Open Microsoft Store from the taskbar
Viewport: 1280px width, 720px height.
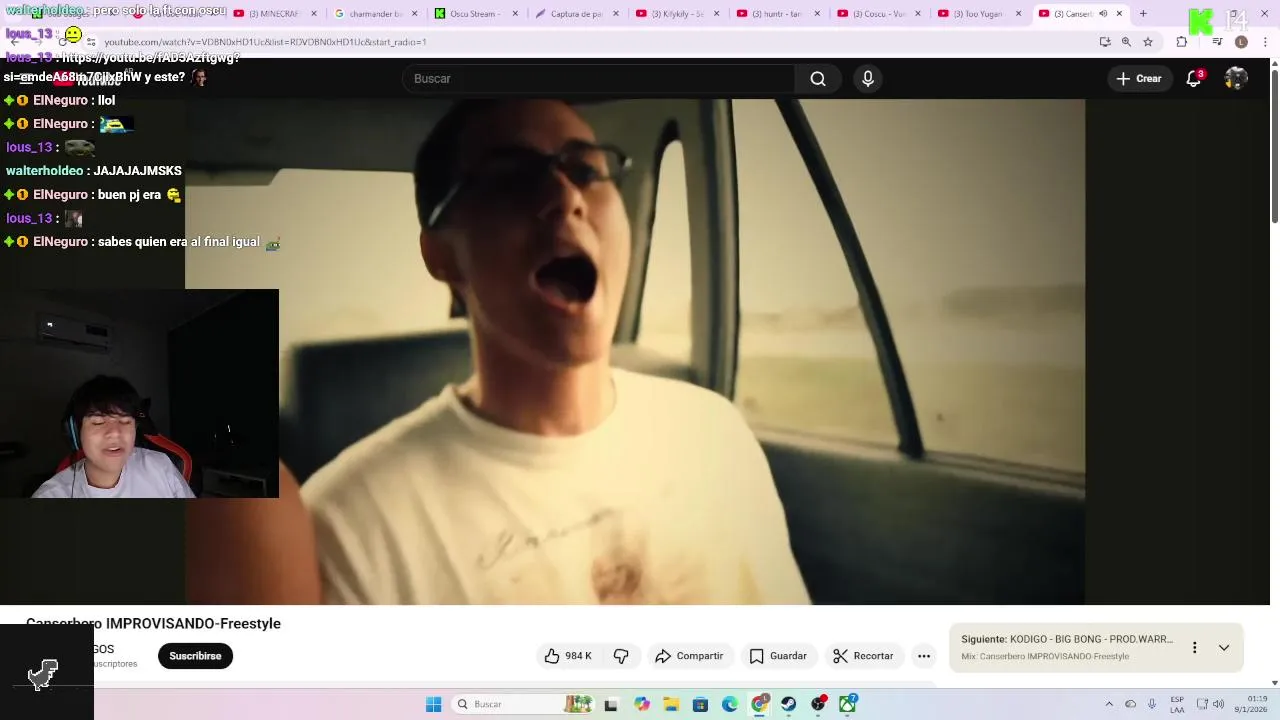point(700,704)
